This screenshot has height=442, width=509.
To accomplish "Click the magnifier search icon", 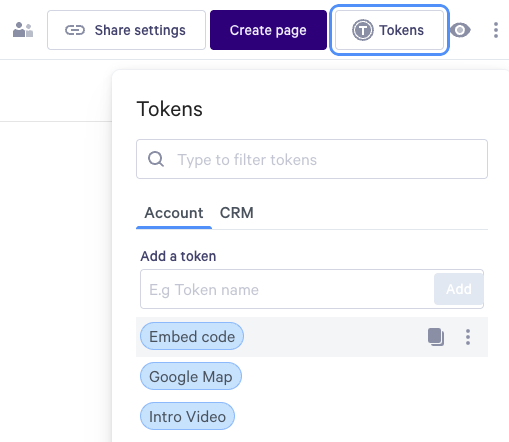I will [156, 159].
